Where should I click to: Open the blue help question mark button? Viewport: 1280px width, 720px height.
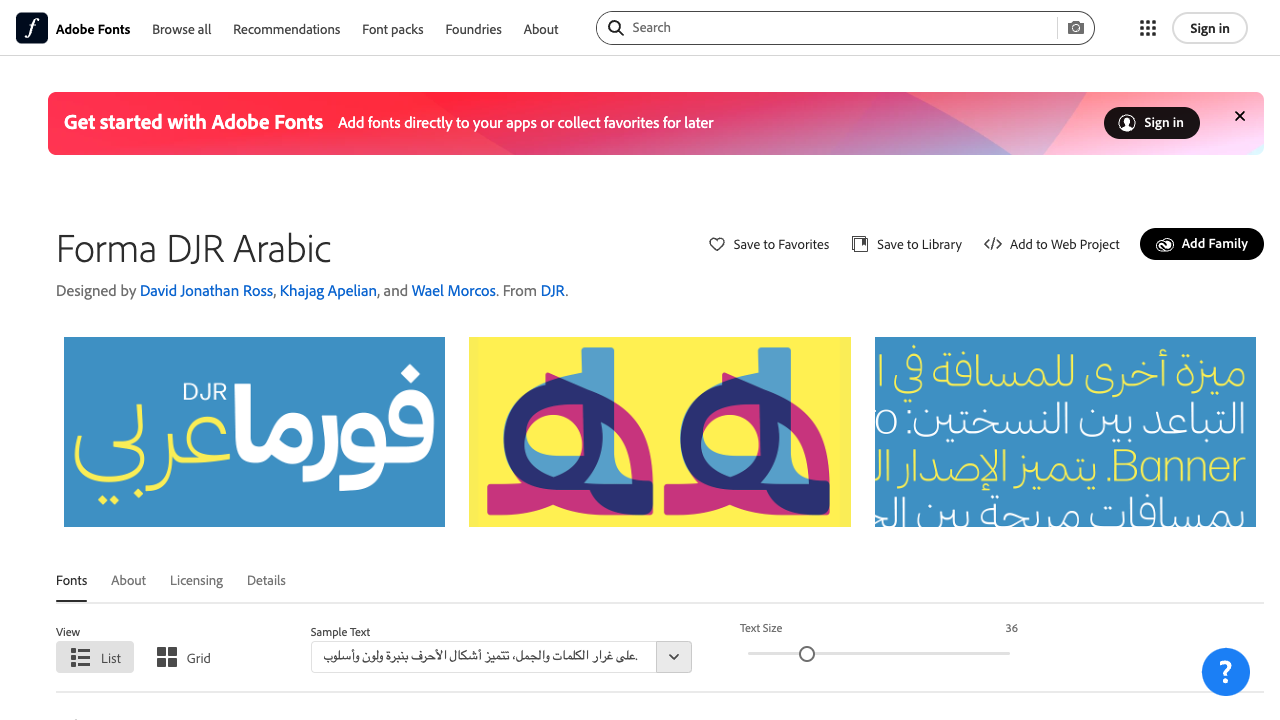tap(1226, 672)
